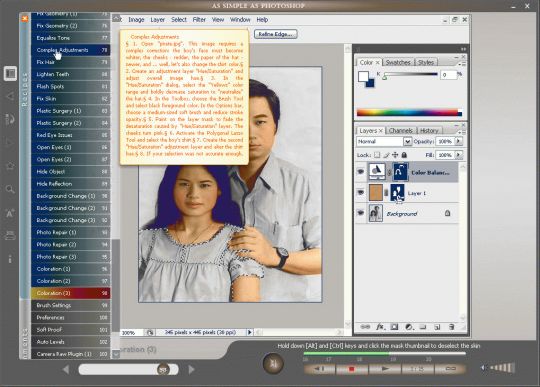This screenshot has width=540, height=387.
Task: Click the recipes list panel sidebar icon
Action: (10, 73)
